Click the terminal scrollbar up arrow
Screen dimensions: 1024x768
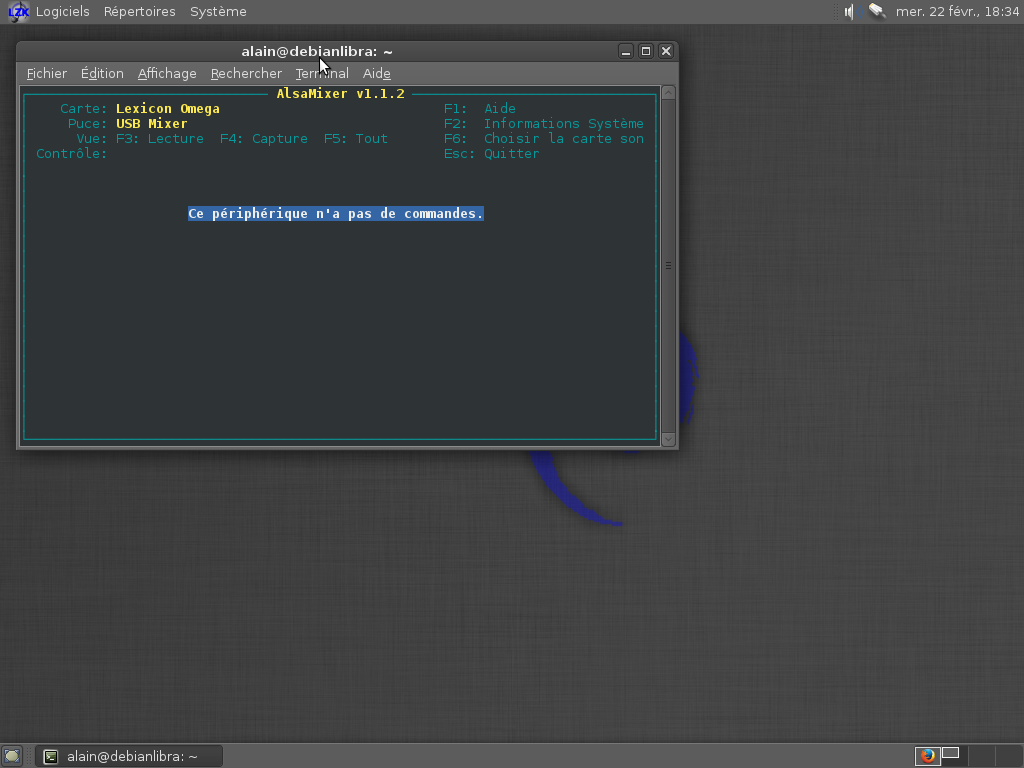tap(668, 93)
